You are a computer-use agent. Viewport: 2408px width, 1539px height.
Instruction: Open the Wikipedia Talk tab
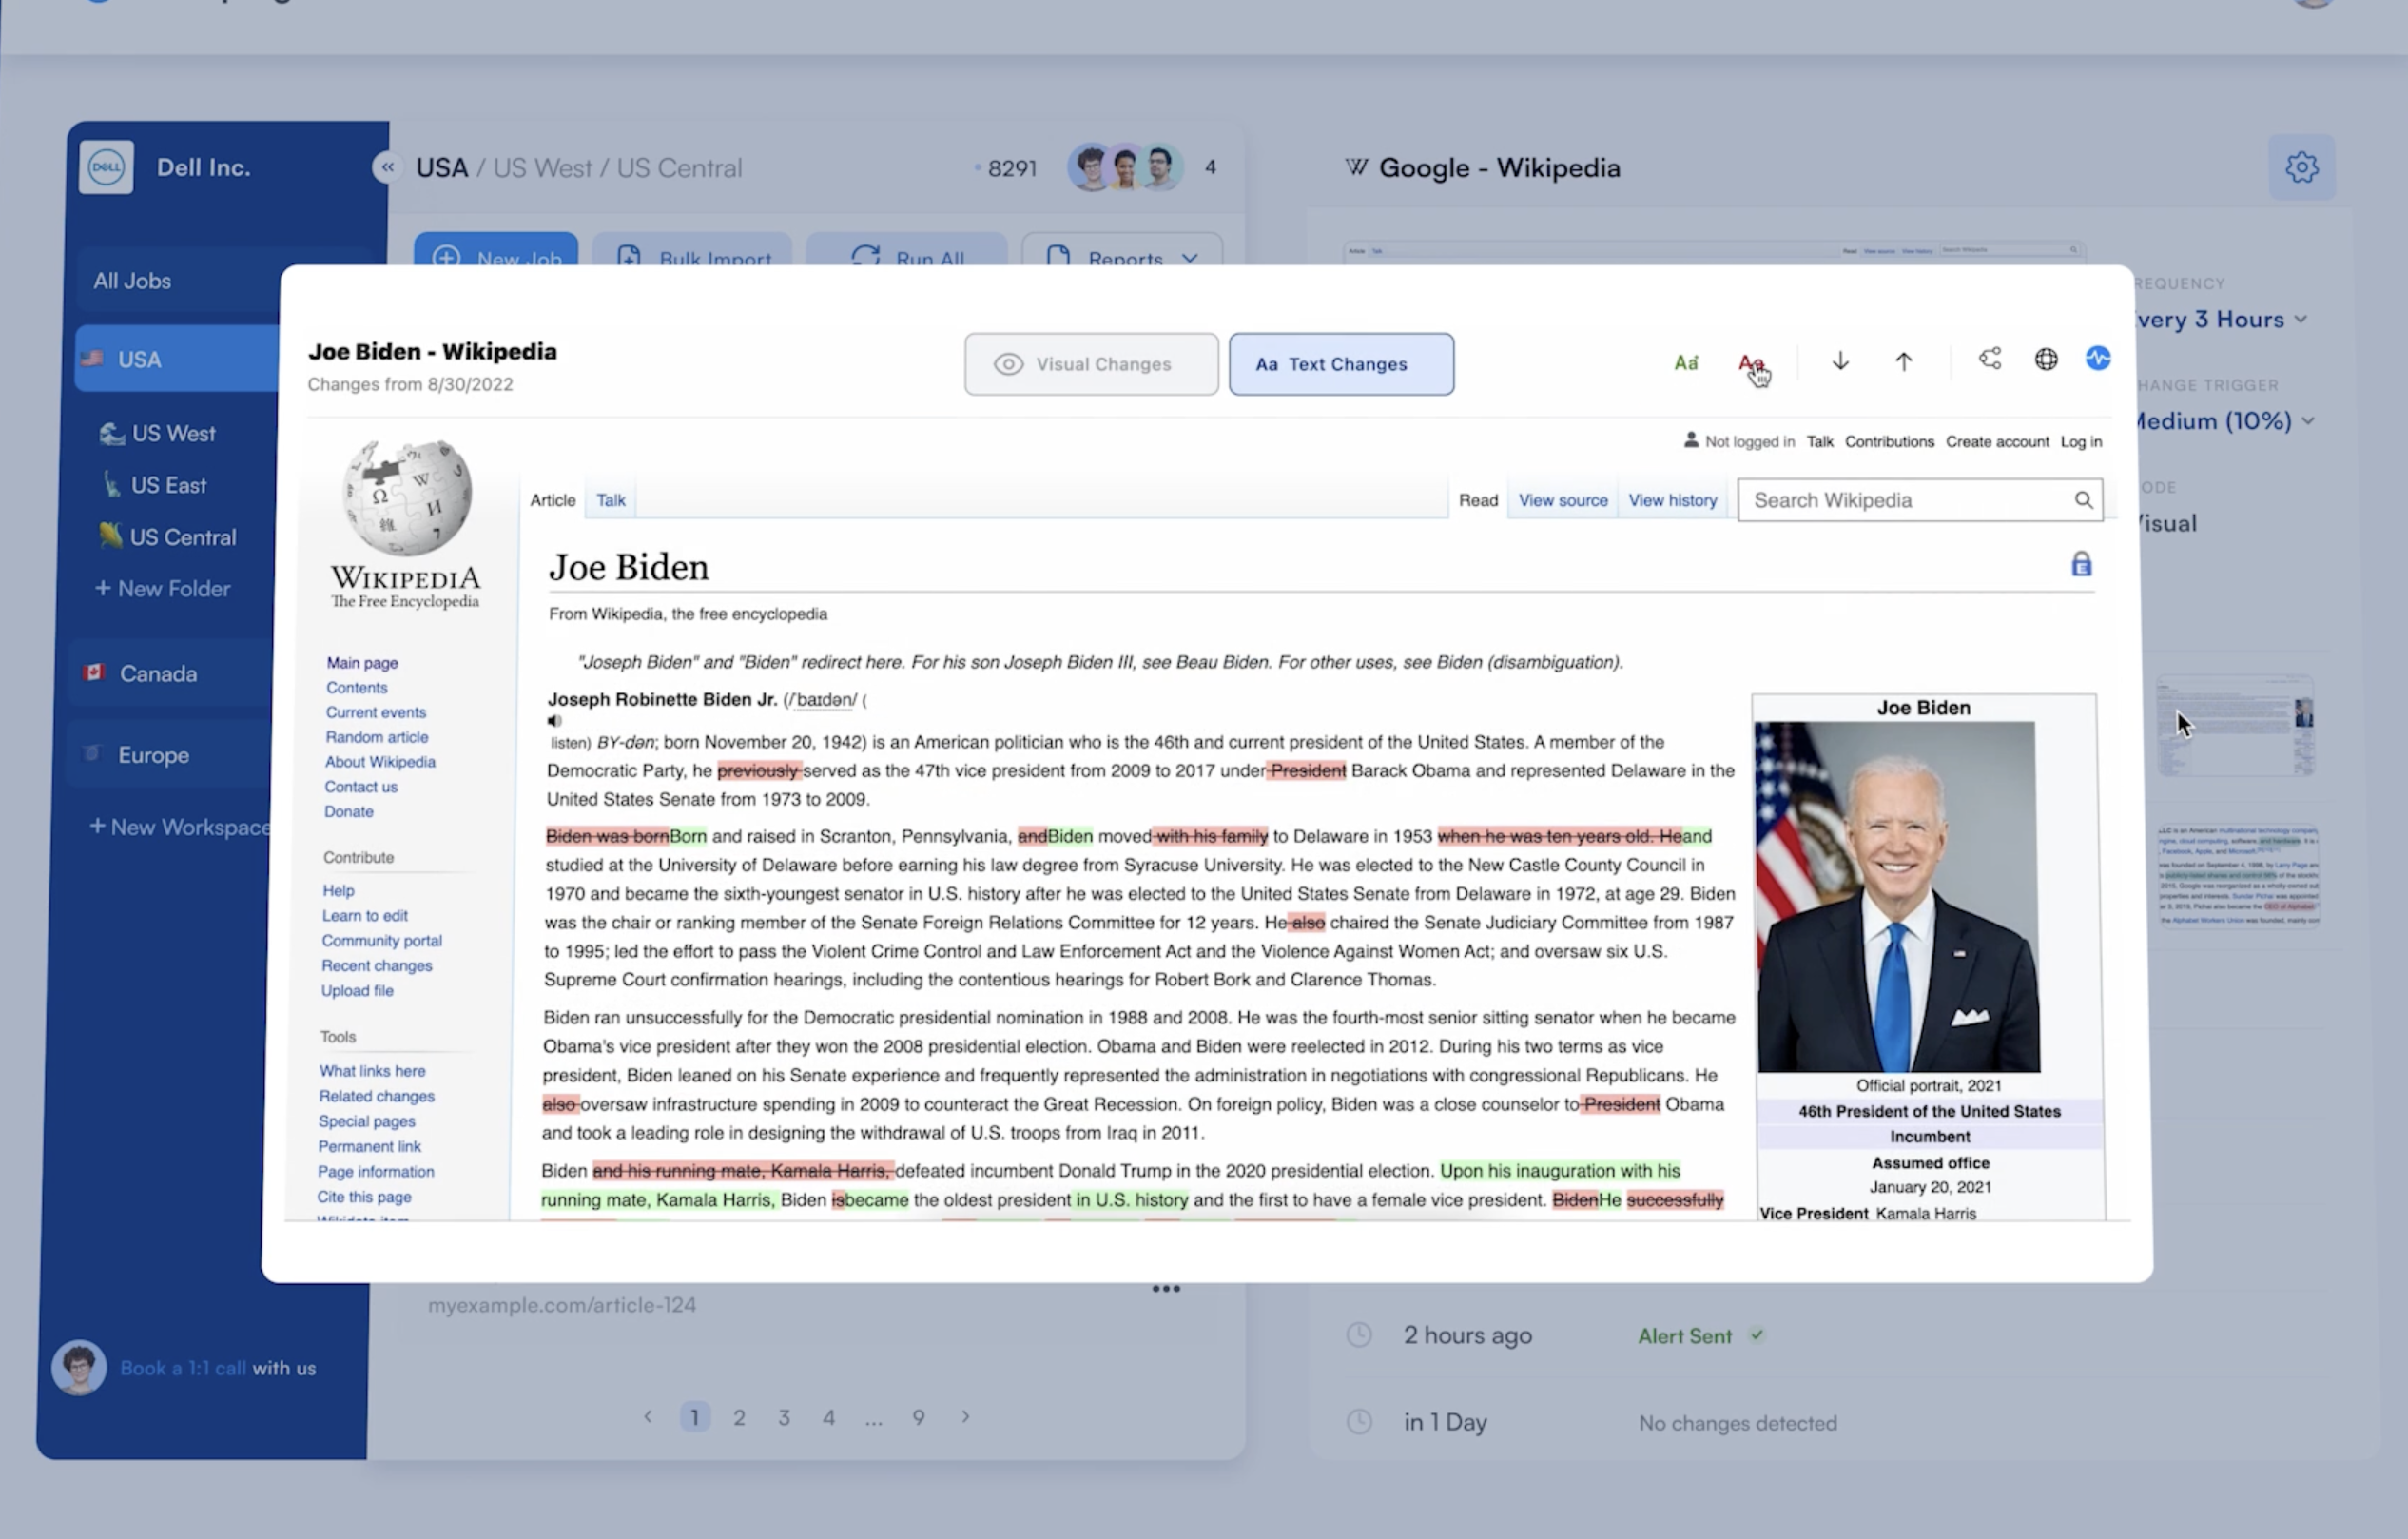610,500
